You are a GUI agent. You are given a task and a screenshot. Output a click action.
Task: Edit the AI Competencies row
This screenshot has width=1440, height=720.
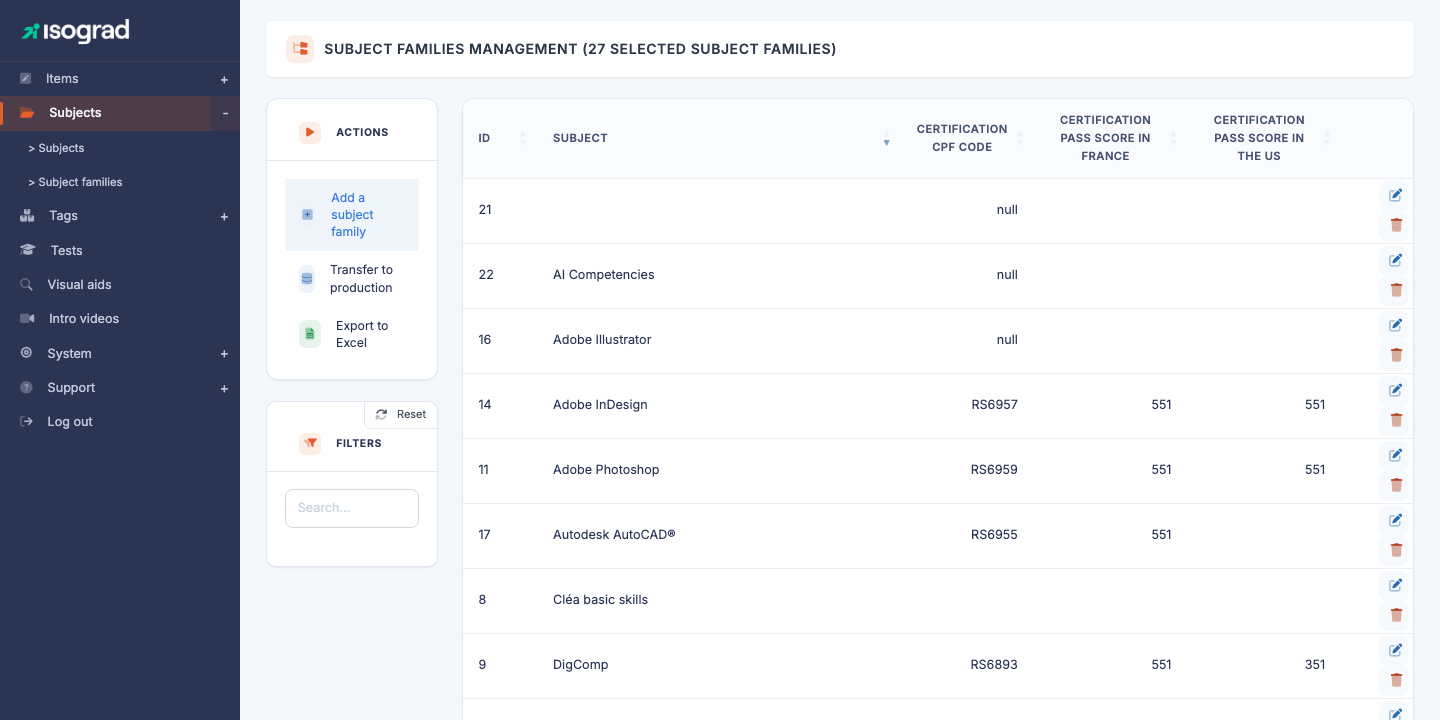(1396, 260)
